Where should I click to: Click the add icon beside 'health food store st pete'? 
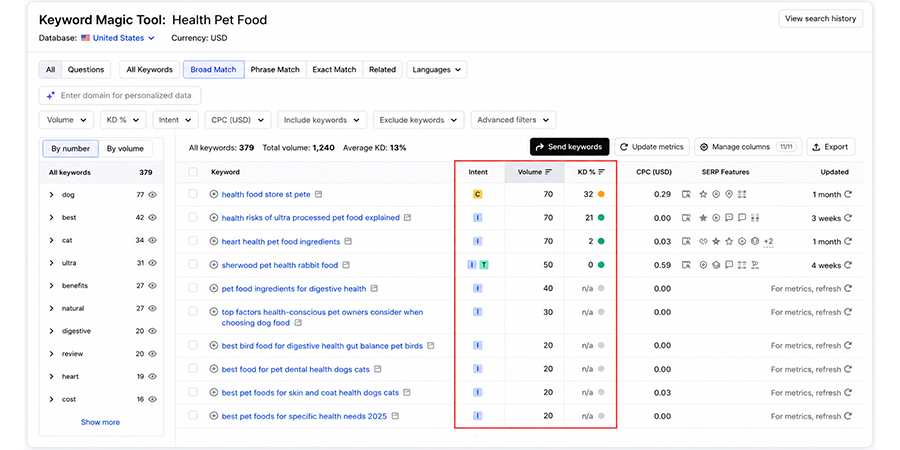[214, 194]
